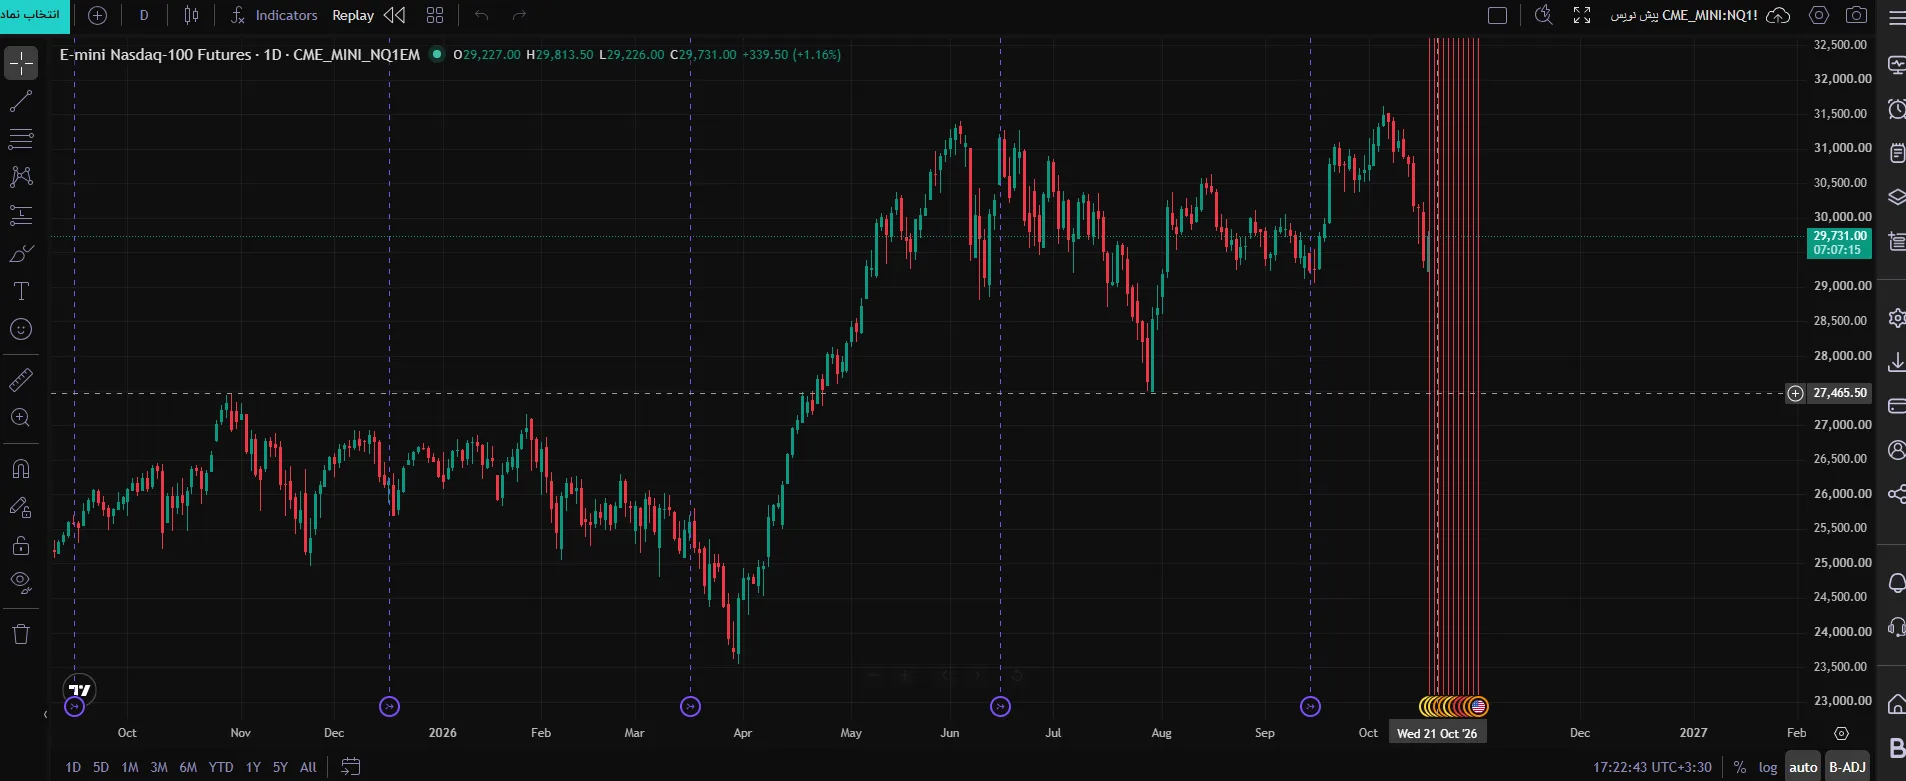Viewport: 1906px width, 781px height.
Task: Toggle log scale
Action: 1768,767
